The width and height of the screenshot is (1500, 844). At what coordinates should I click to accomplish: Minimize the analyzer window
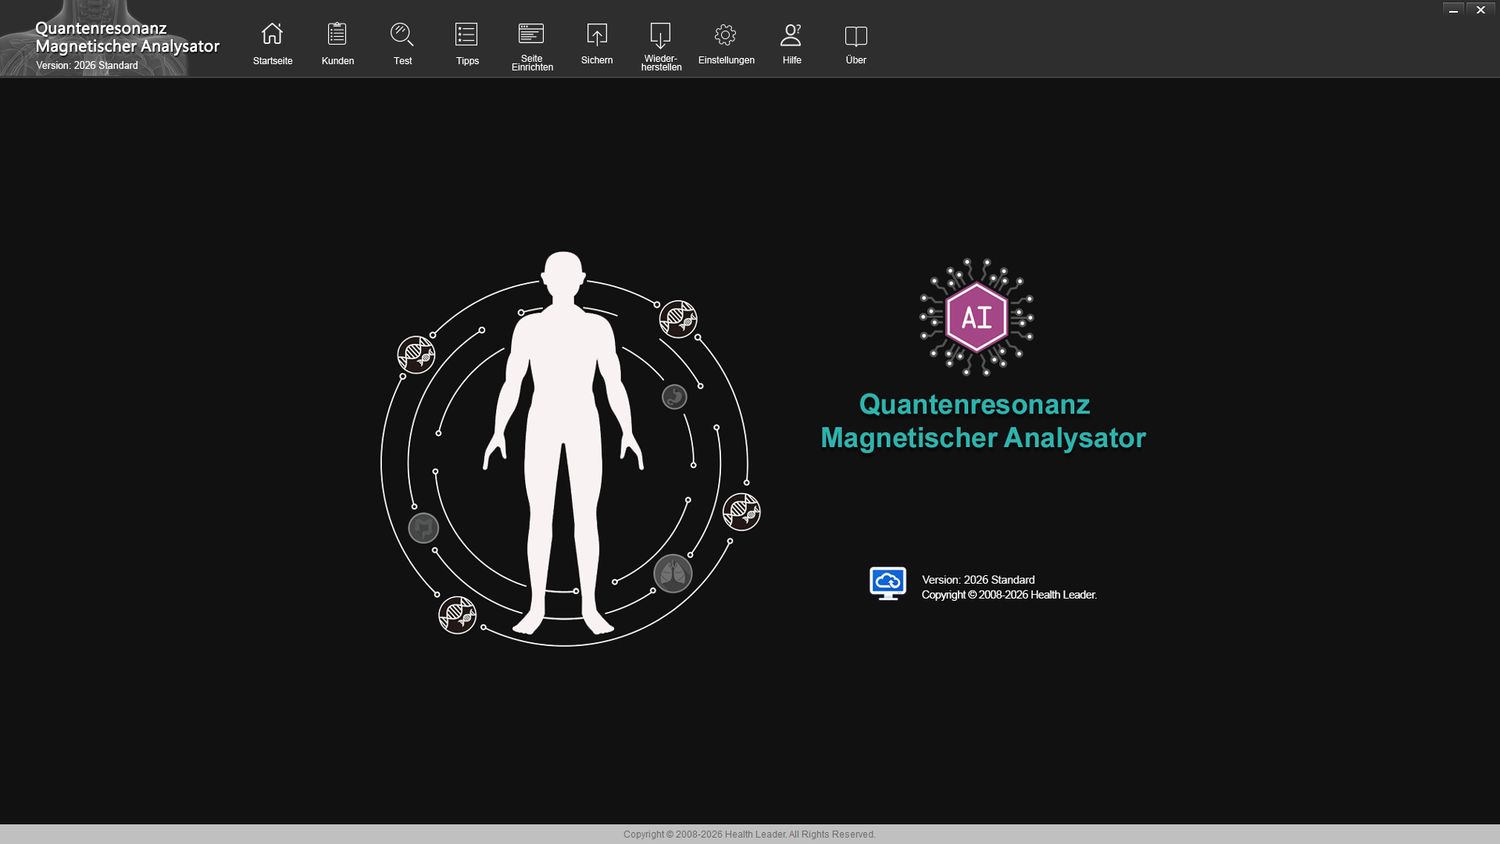[1454, 9]
